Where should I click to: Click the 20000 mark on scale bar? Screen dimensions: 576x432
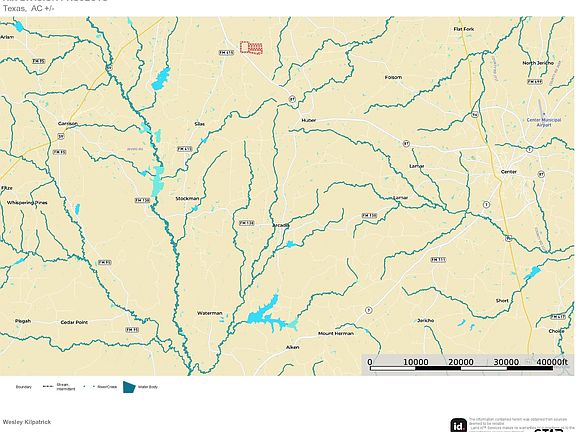[461, 362]
